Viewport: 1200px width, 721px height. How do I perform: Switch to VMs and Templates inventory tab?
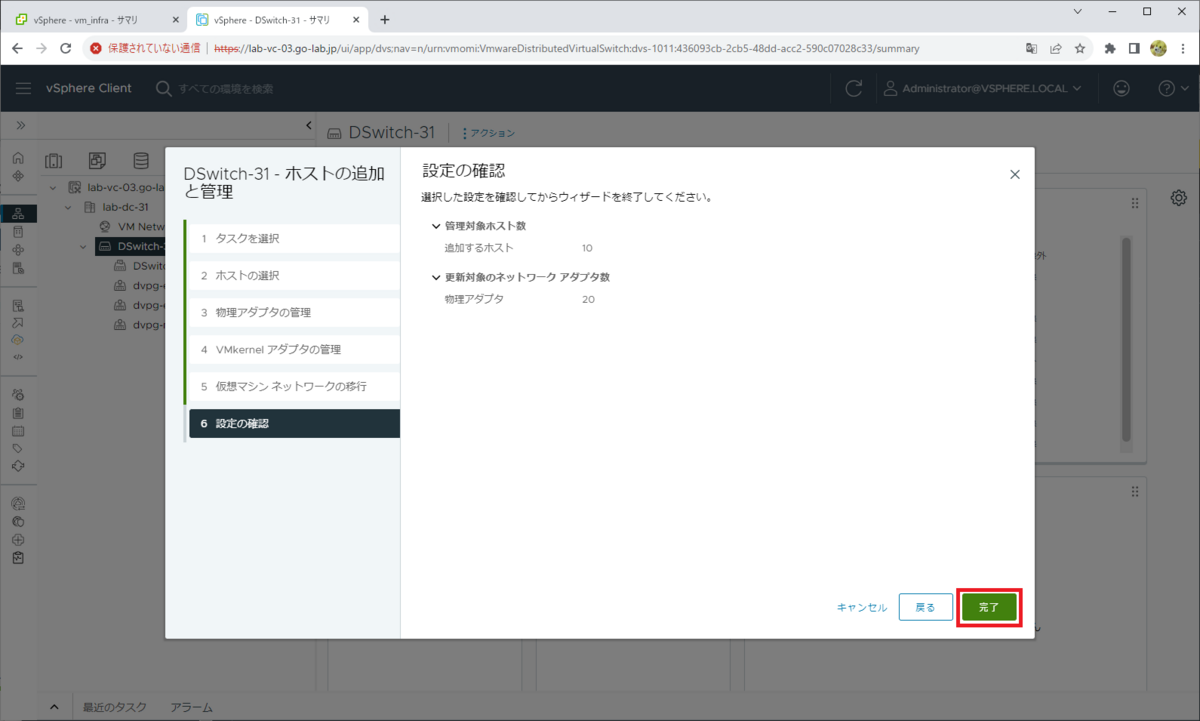(x=97, y=160)
